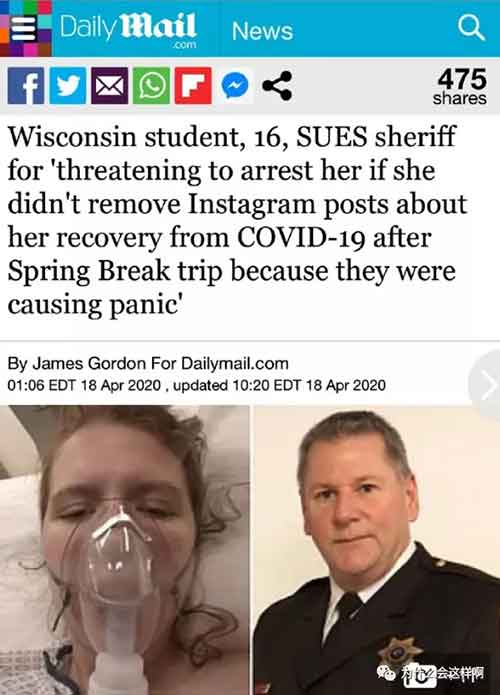Click the article publication date line
The width and height of the screenshot is (500, 695).
pos(196,385)
